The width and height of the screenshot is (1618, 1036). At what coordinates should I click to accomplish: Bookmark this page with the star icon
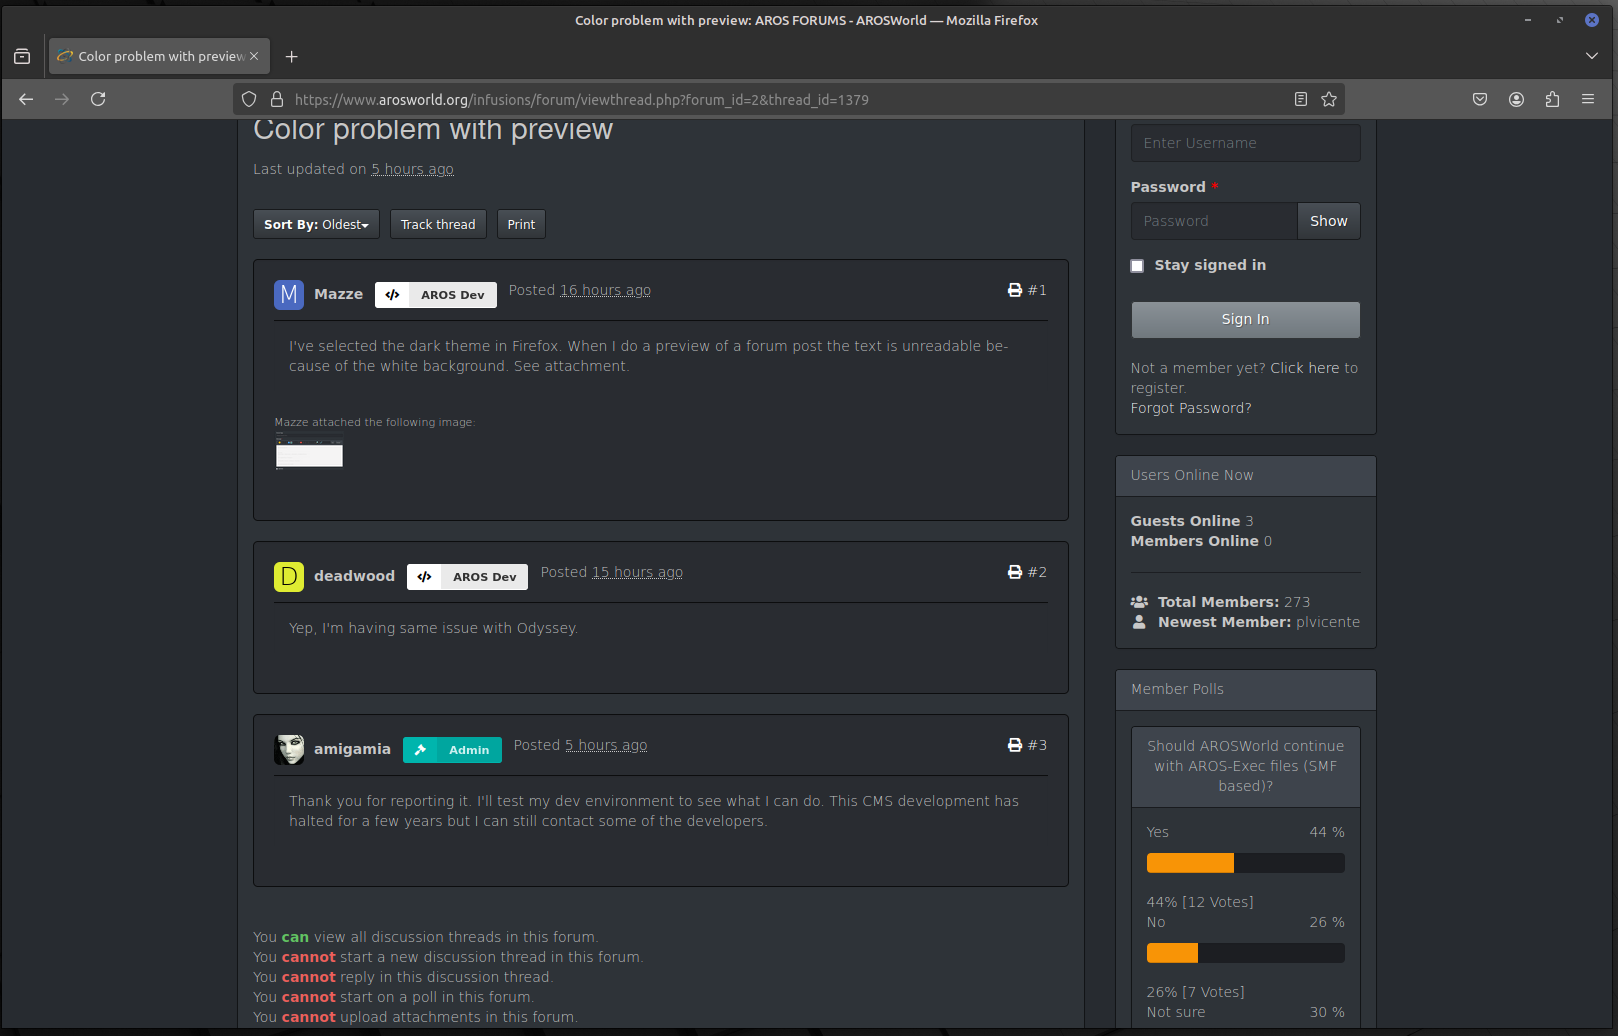tap(1329, 99)
